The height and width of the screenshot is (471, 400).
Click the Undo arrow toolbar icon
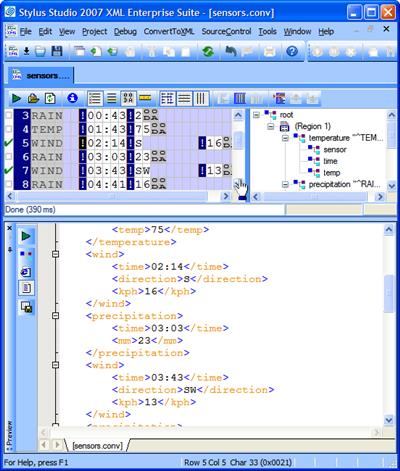coord(231,51)
